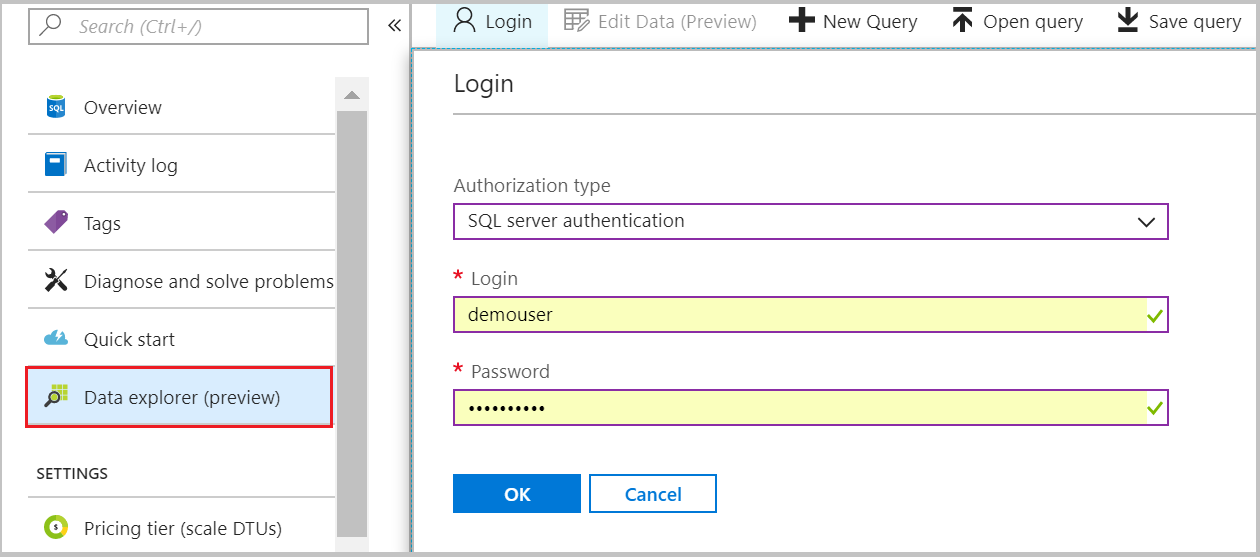Open the Authorization type dropdown

(810, 221)
